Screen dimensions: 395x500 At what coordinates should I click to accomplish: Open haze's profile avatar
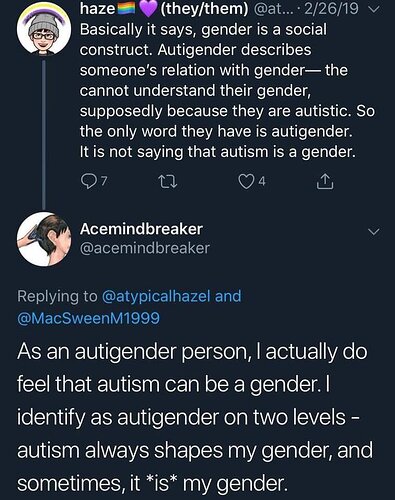44,28
